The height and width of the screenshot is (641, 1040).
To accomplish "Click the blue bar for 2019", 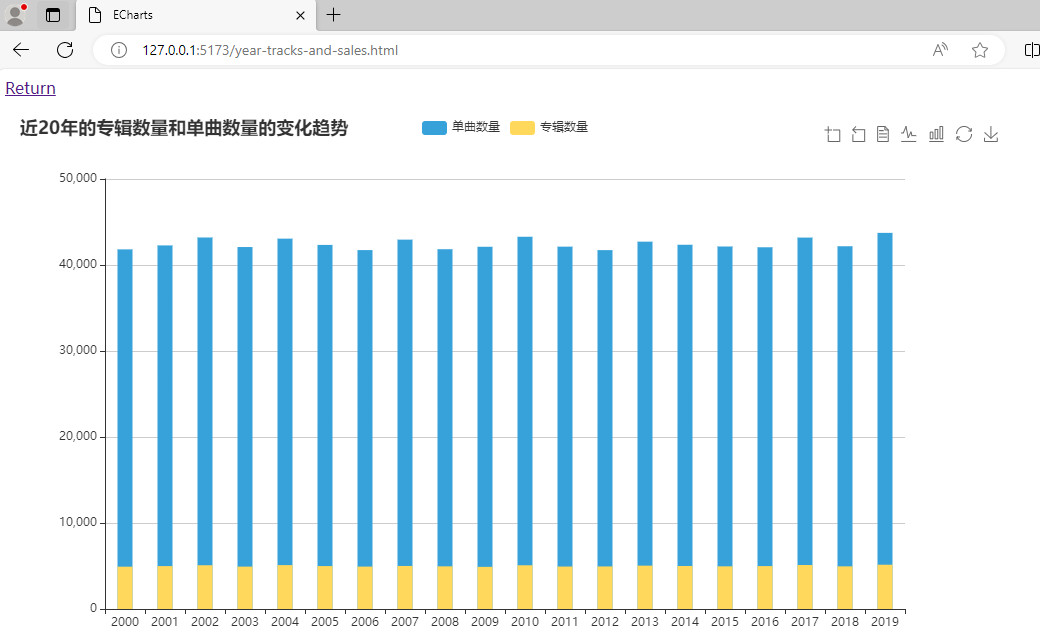I will point(885,400).
